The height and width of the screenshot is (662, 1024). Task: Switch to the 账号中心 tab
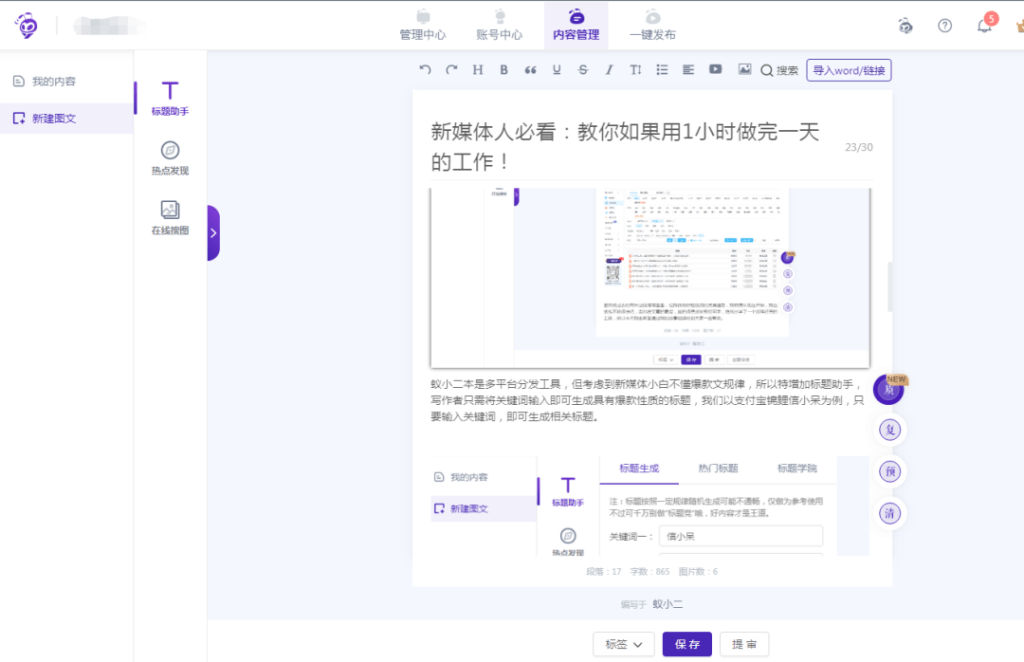coord(498,25)
